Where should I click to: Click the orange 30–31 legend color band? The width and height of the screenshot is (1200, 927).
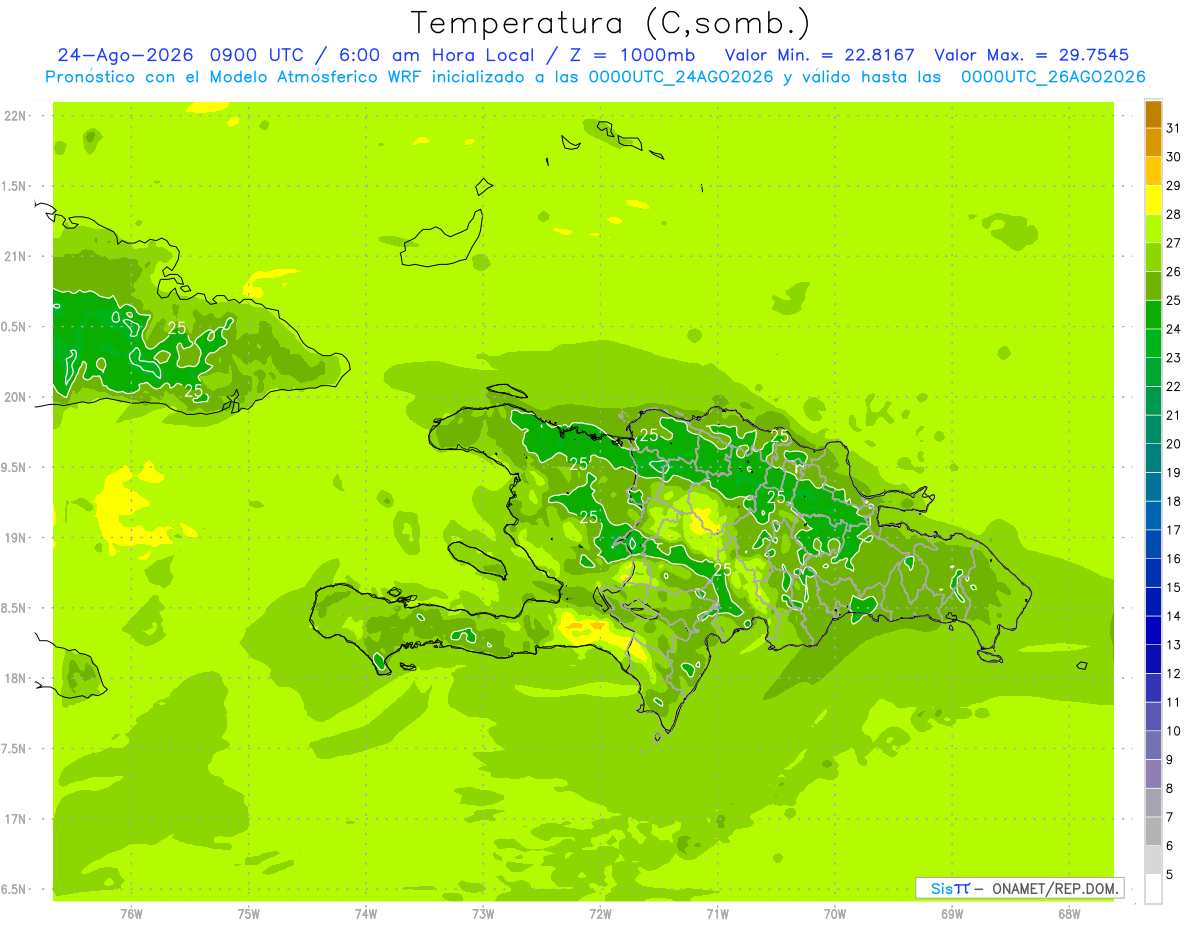1153,142
